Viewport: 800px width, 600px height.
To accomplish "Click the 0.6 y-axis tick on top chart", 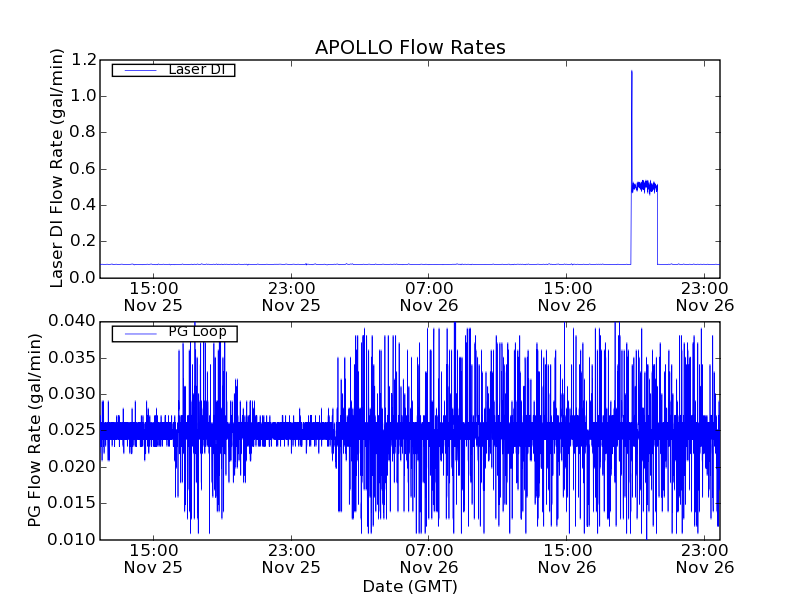I will 83,169.
